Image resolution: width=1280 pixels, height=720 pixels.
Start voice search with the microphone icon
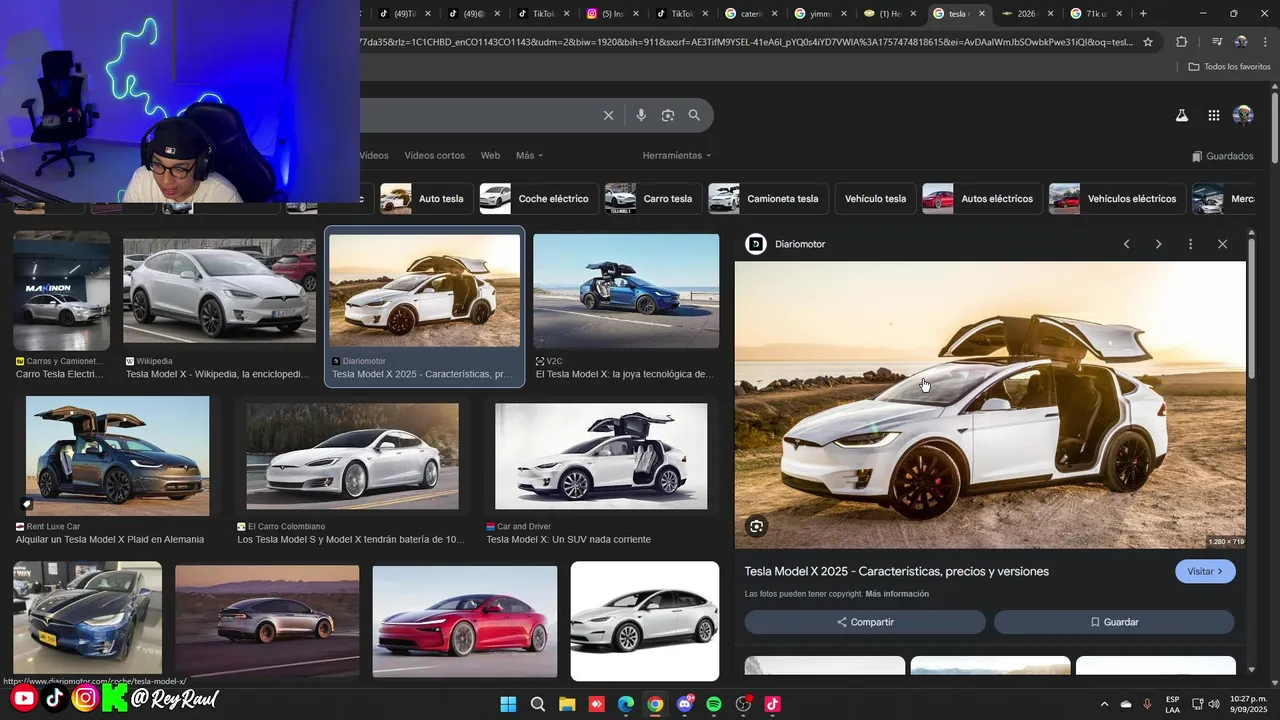[x=641, y=115]
